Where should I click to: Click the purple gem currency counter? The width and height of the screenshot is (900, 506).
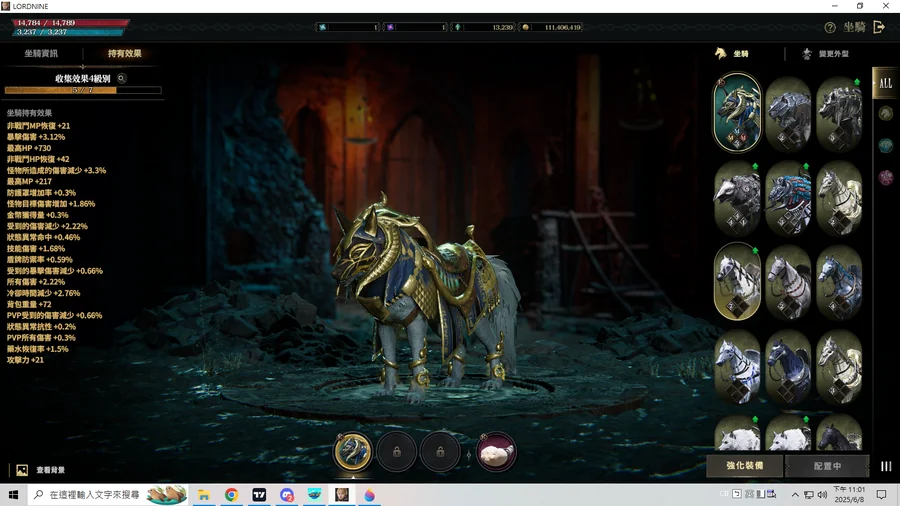[416, 27]
